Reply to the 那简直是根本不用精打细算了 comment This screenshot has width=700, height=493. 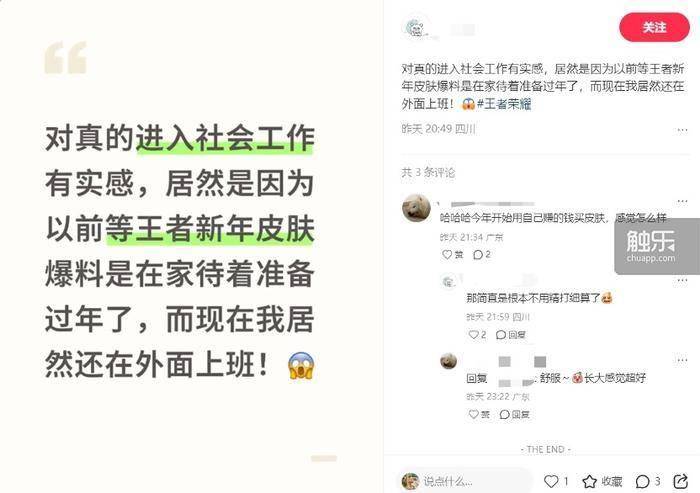[x=511, y=334]
